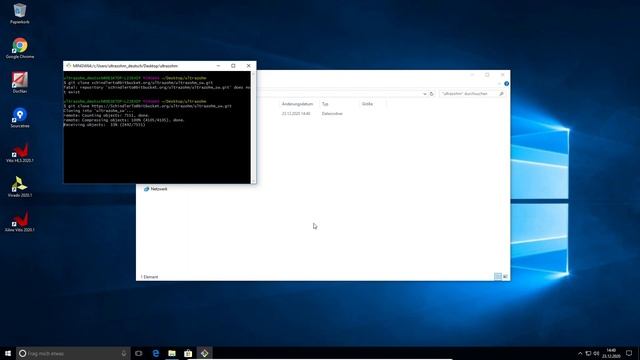
Task: Click the Windows Start button
Action: pyautogui.click(x=8, y=353)
